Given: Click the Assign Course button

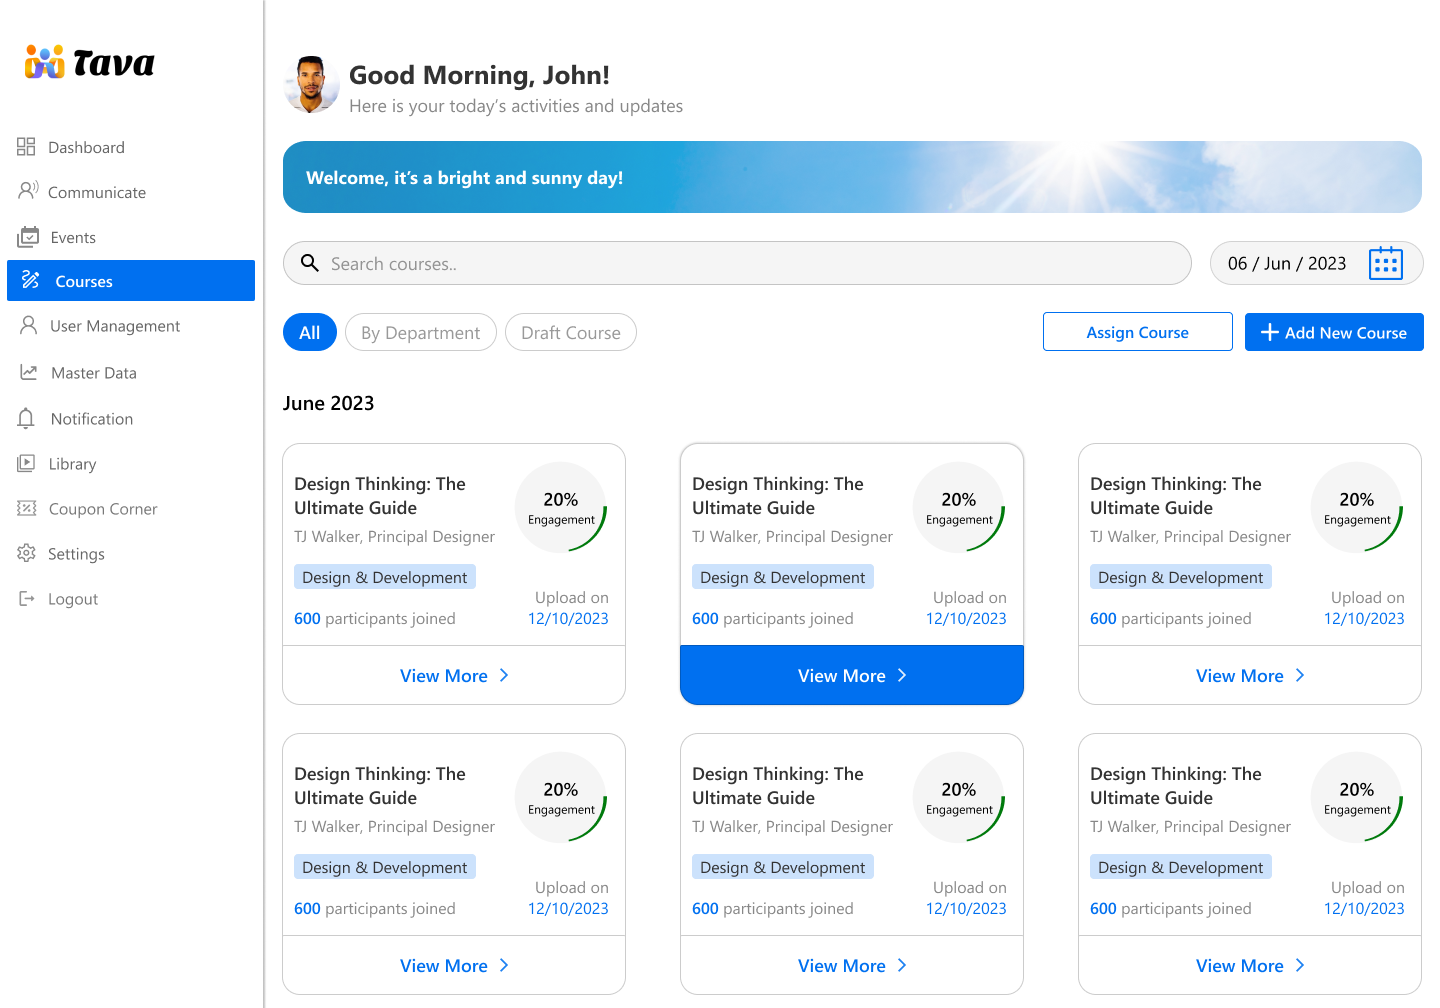Looking at the screenshot, I should coord(1137,332).
